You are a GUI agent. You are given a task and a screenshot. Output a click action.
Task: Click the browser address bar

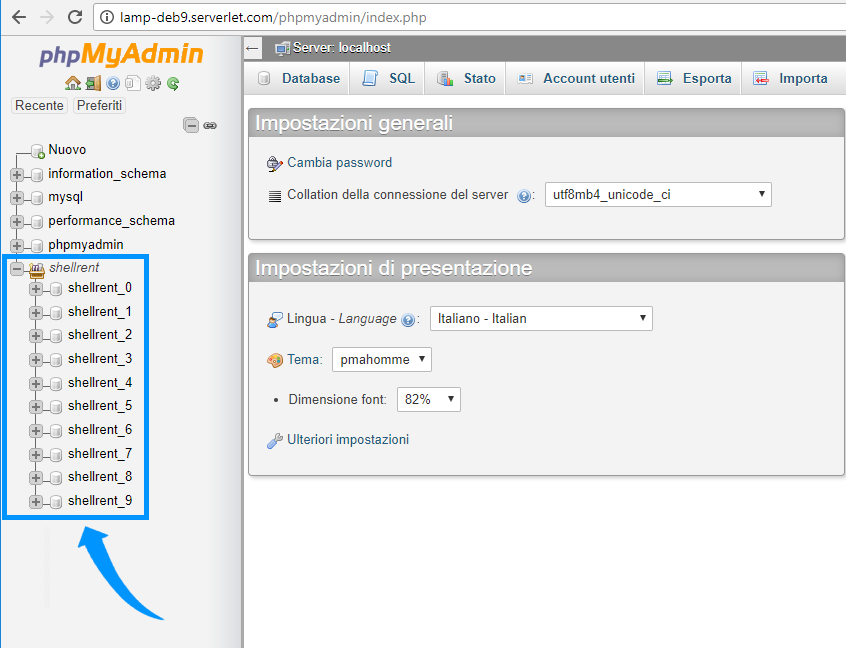(469, 17)
